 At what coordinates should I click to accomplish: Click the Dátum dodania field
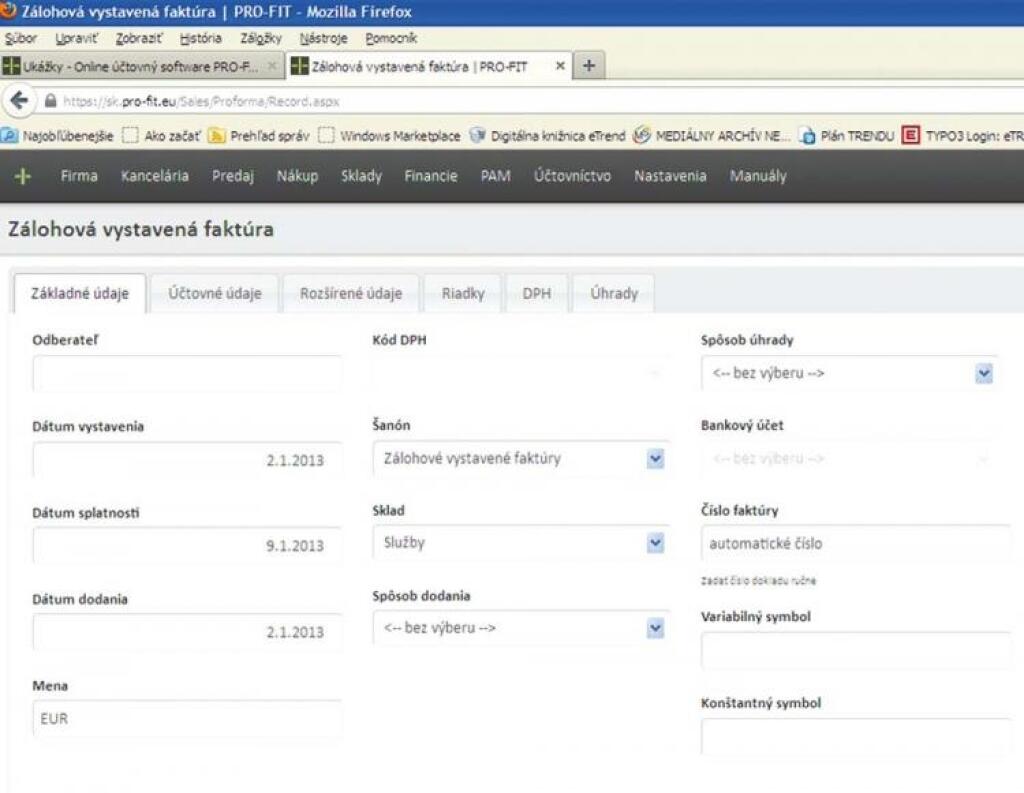[187, 632]
